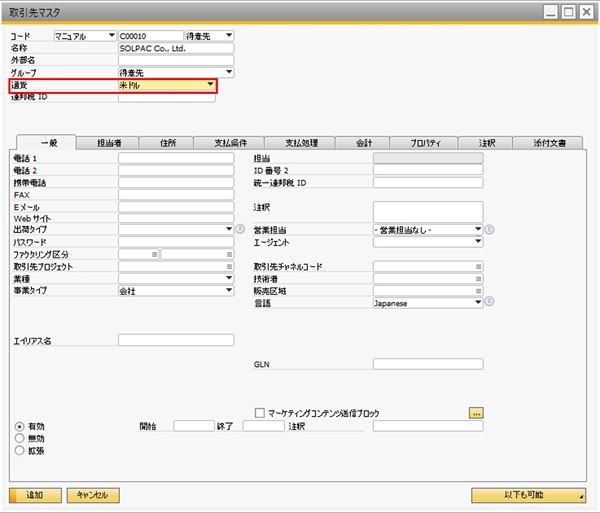
Task: Expand the 通貨 currency dropdown
Action: click(210, 85)
